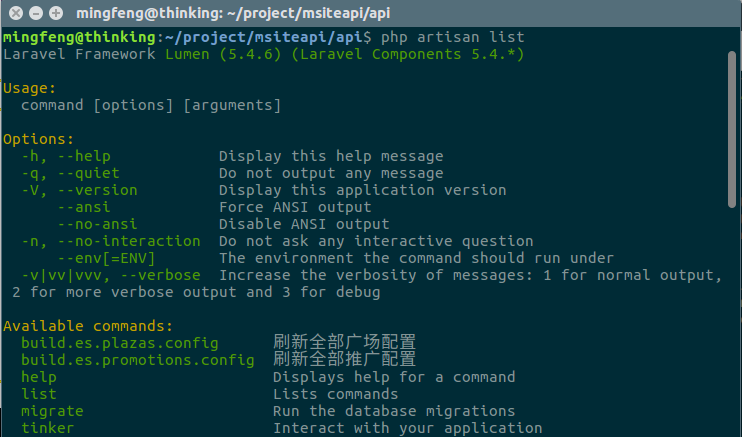
Task: Click the terminal vertical scrollbar thumb
Action: pos(732,129)
